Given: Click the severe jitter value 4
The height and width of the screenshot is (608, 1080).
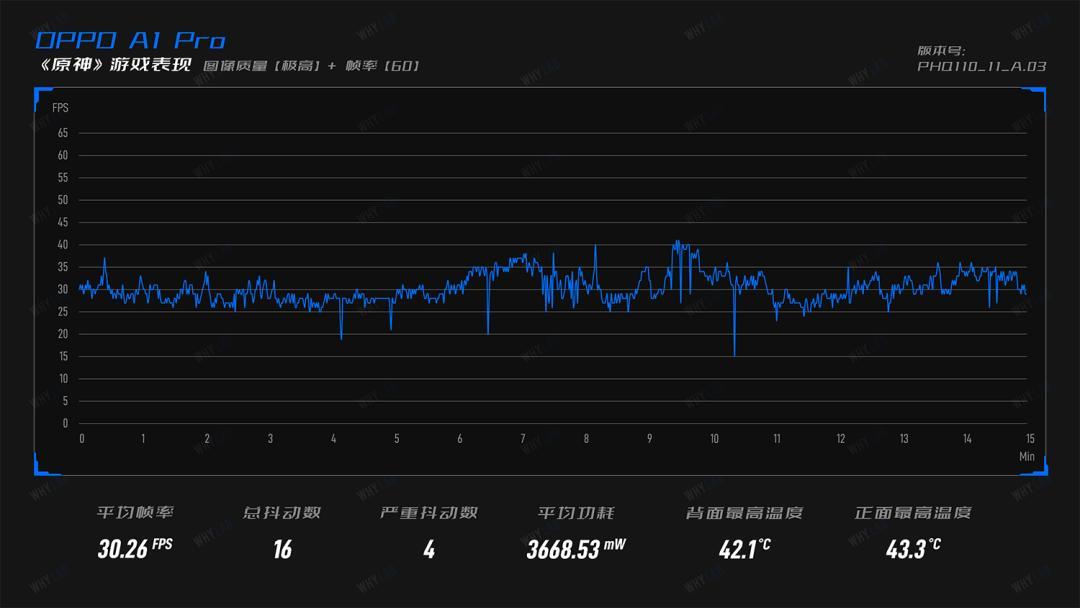Looking at the screenshot, I should (x=429, y=549).
